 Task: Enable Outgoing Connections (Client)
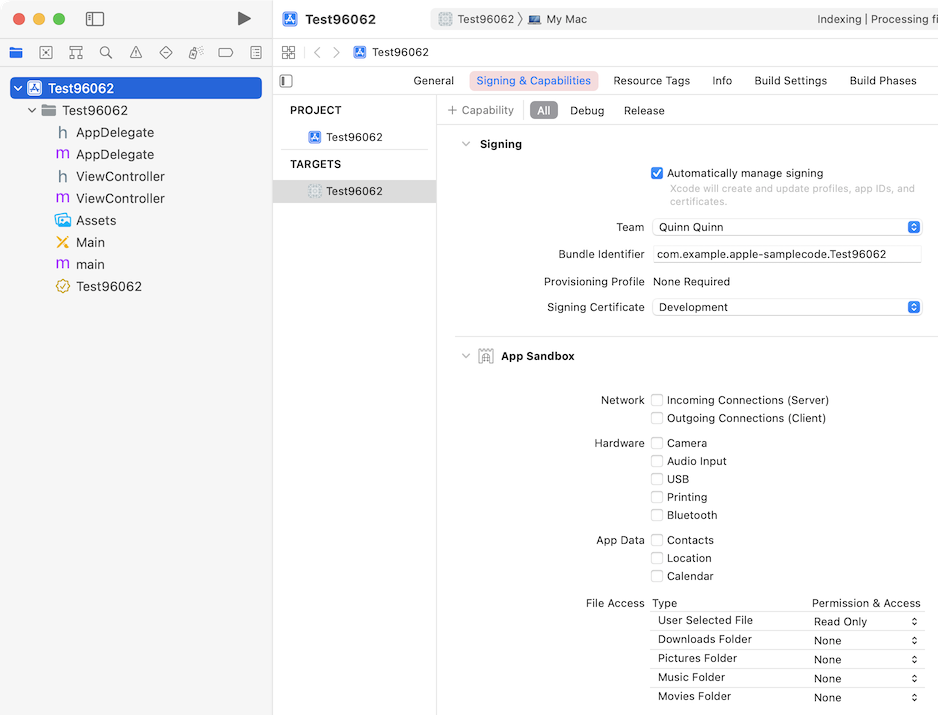(657, 418)
